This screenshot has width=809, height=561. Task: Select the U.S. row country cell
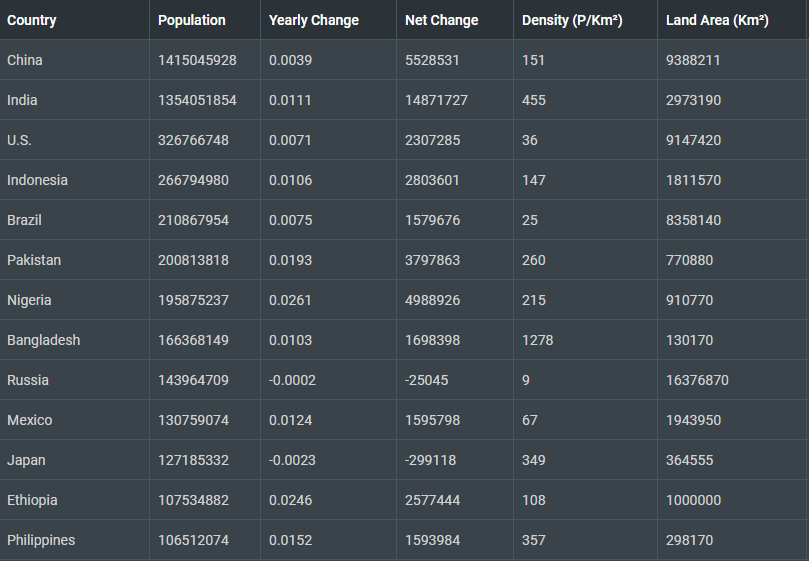[21, 140]
